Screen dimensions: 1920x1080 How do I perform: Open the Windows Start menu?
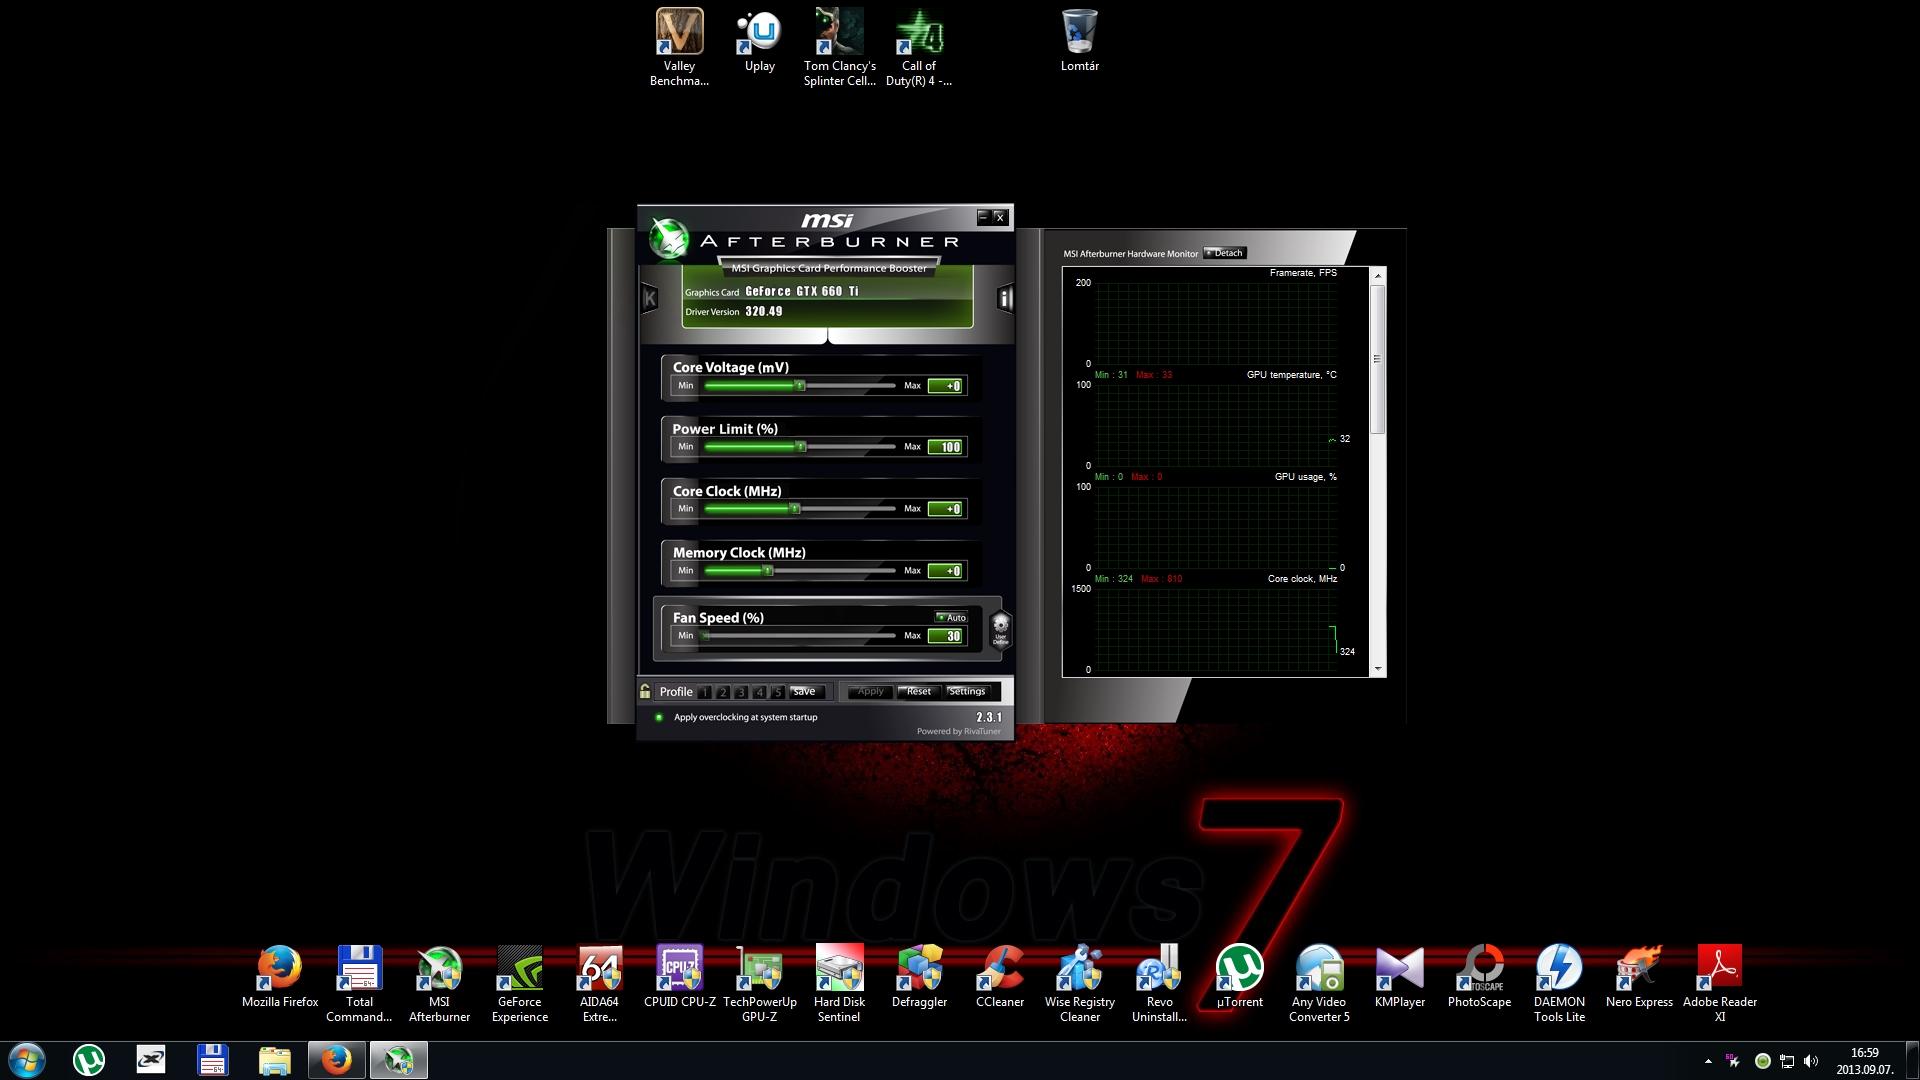click(26, 1060)
